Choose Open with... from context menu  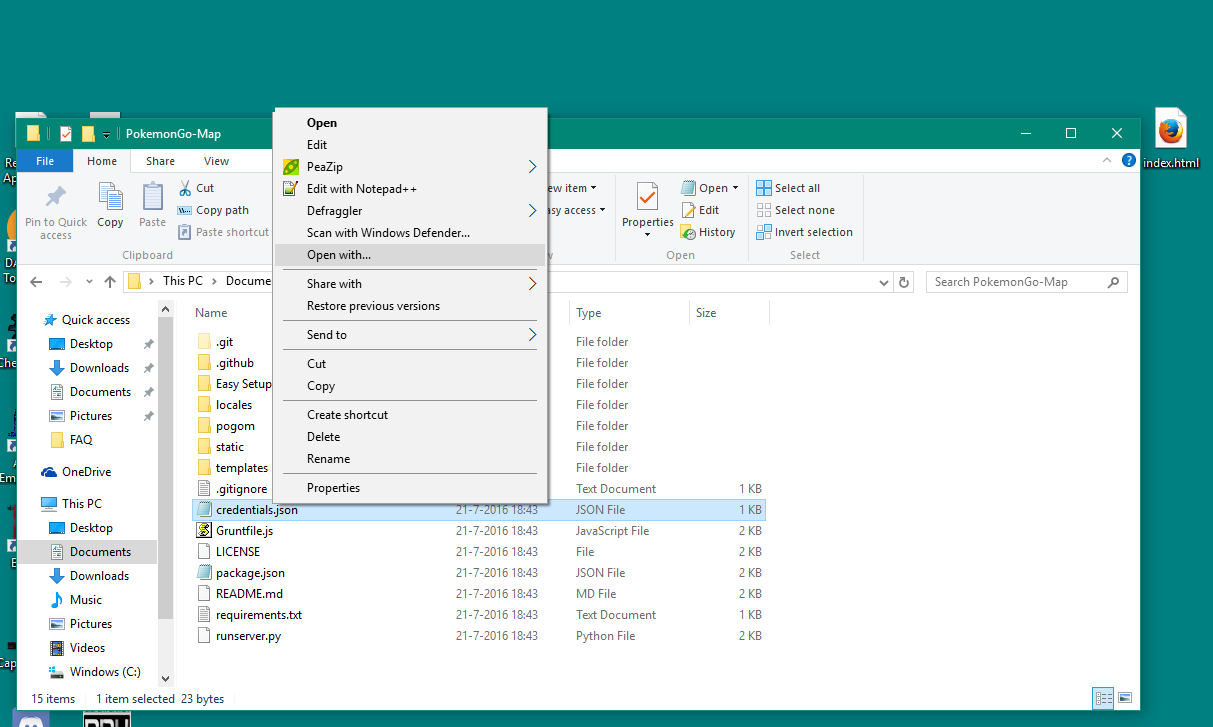click(410, 255)
